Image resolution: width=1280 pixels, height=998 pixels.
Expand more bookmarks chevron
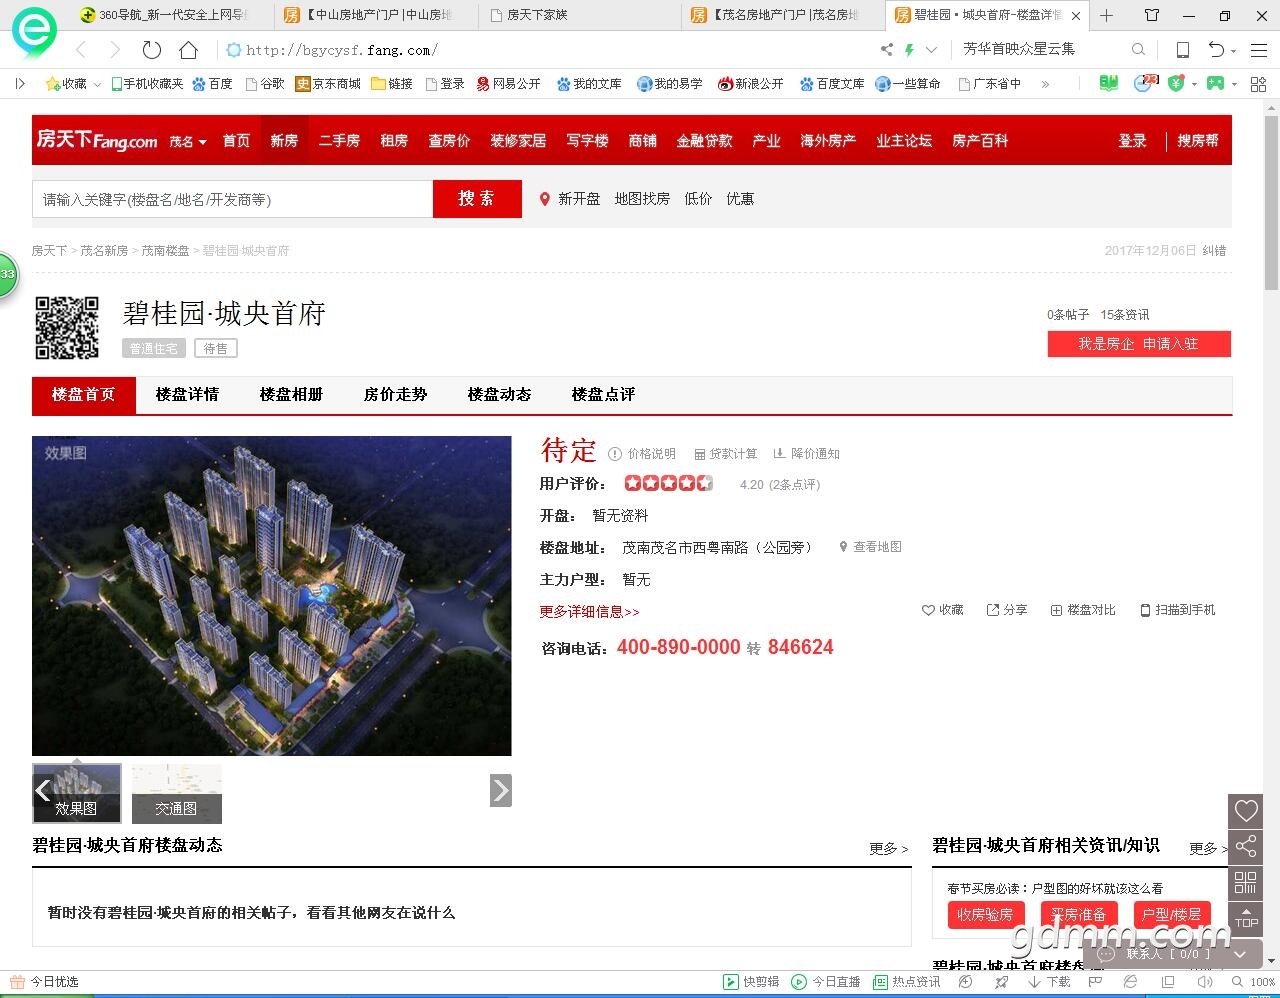1046,84
